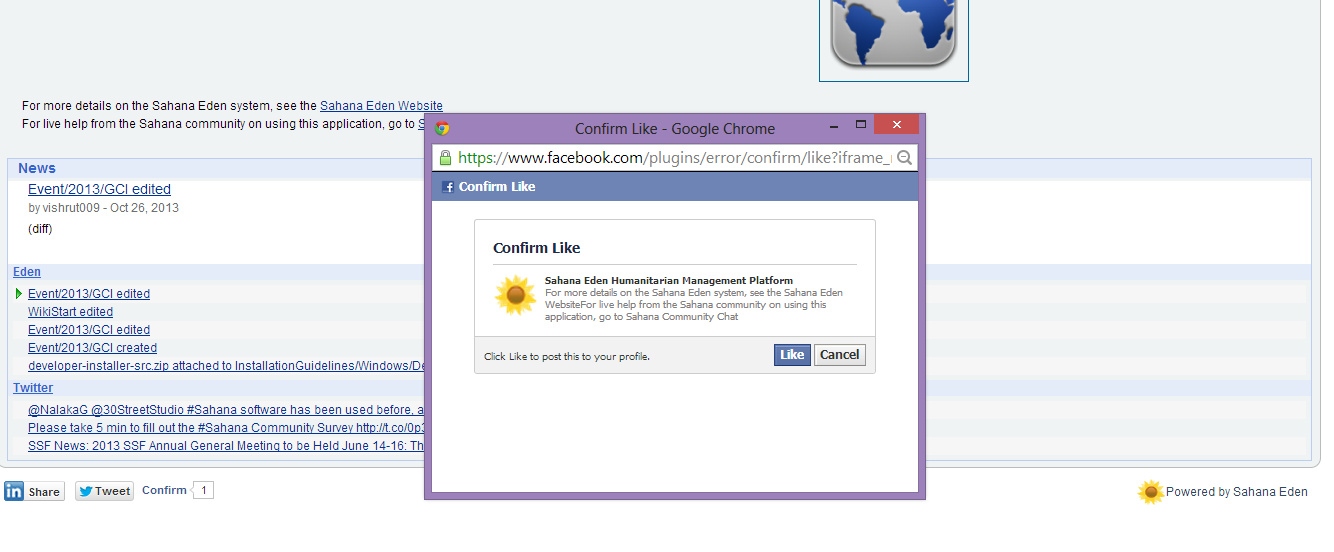Screen dimensions: 1334x552
Task: Click the Twitter Tweet button
Action: (104, 491)
